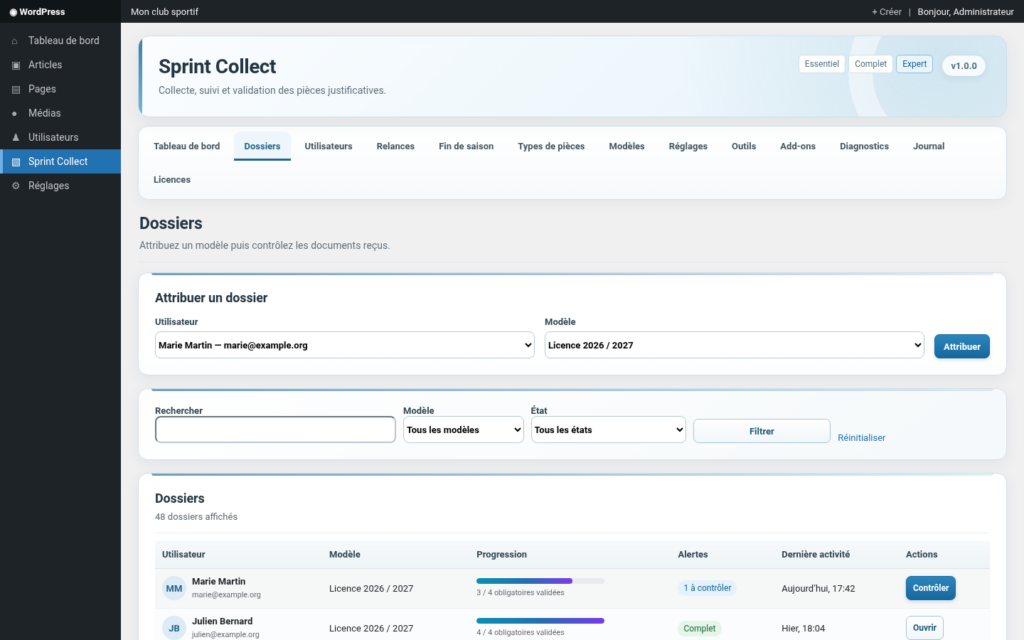The image size is (1024, 640).
Task: Click the Pages icon in sidebar
Action: (16, 89)
